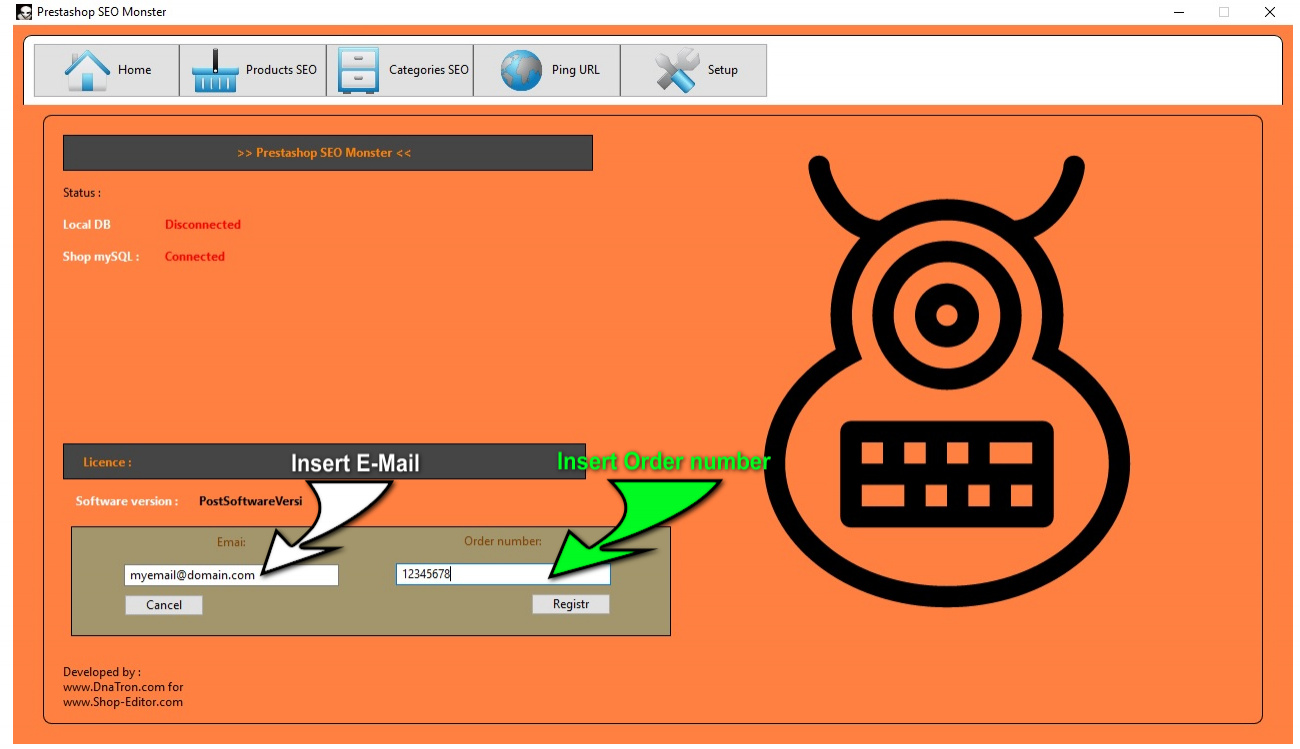Click the Disconnected status for Local DB

click(203, 225)
